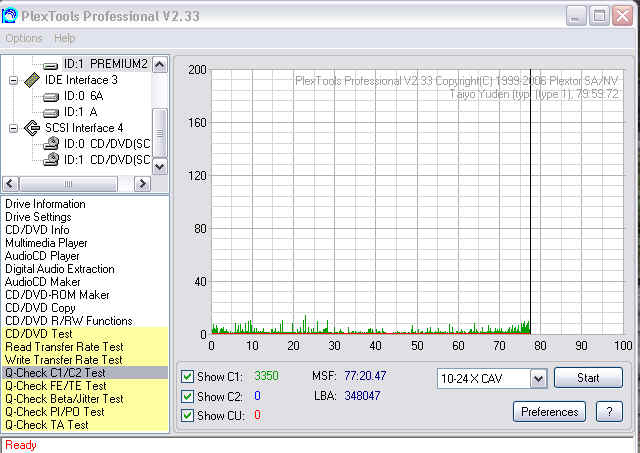Image resolution: width=640 pixels, height=453 pixels.
Task: Select Read Transfer Rate Test
Action: [85, 347]
